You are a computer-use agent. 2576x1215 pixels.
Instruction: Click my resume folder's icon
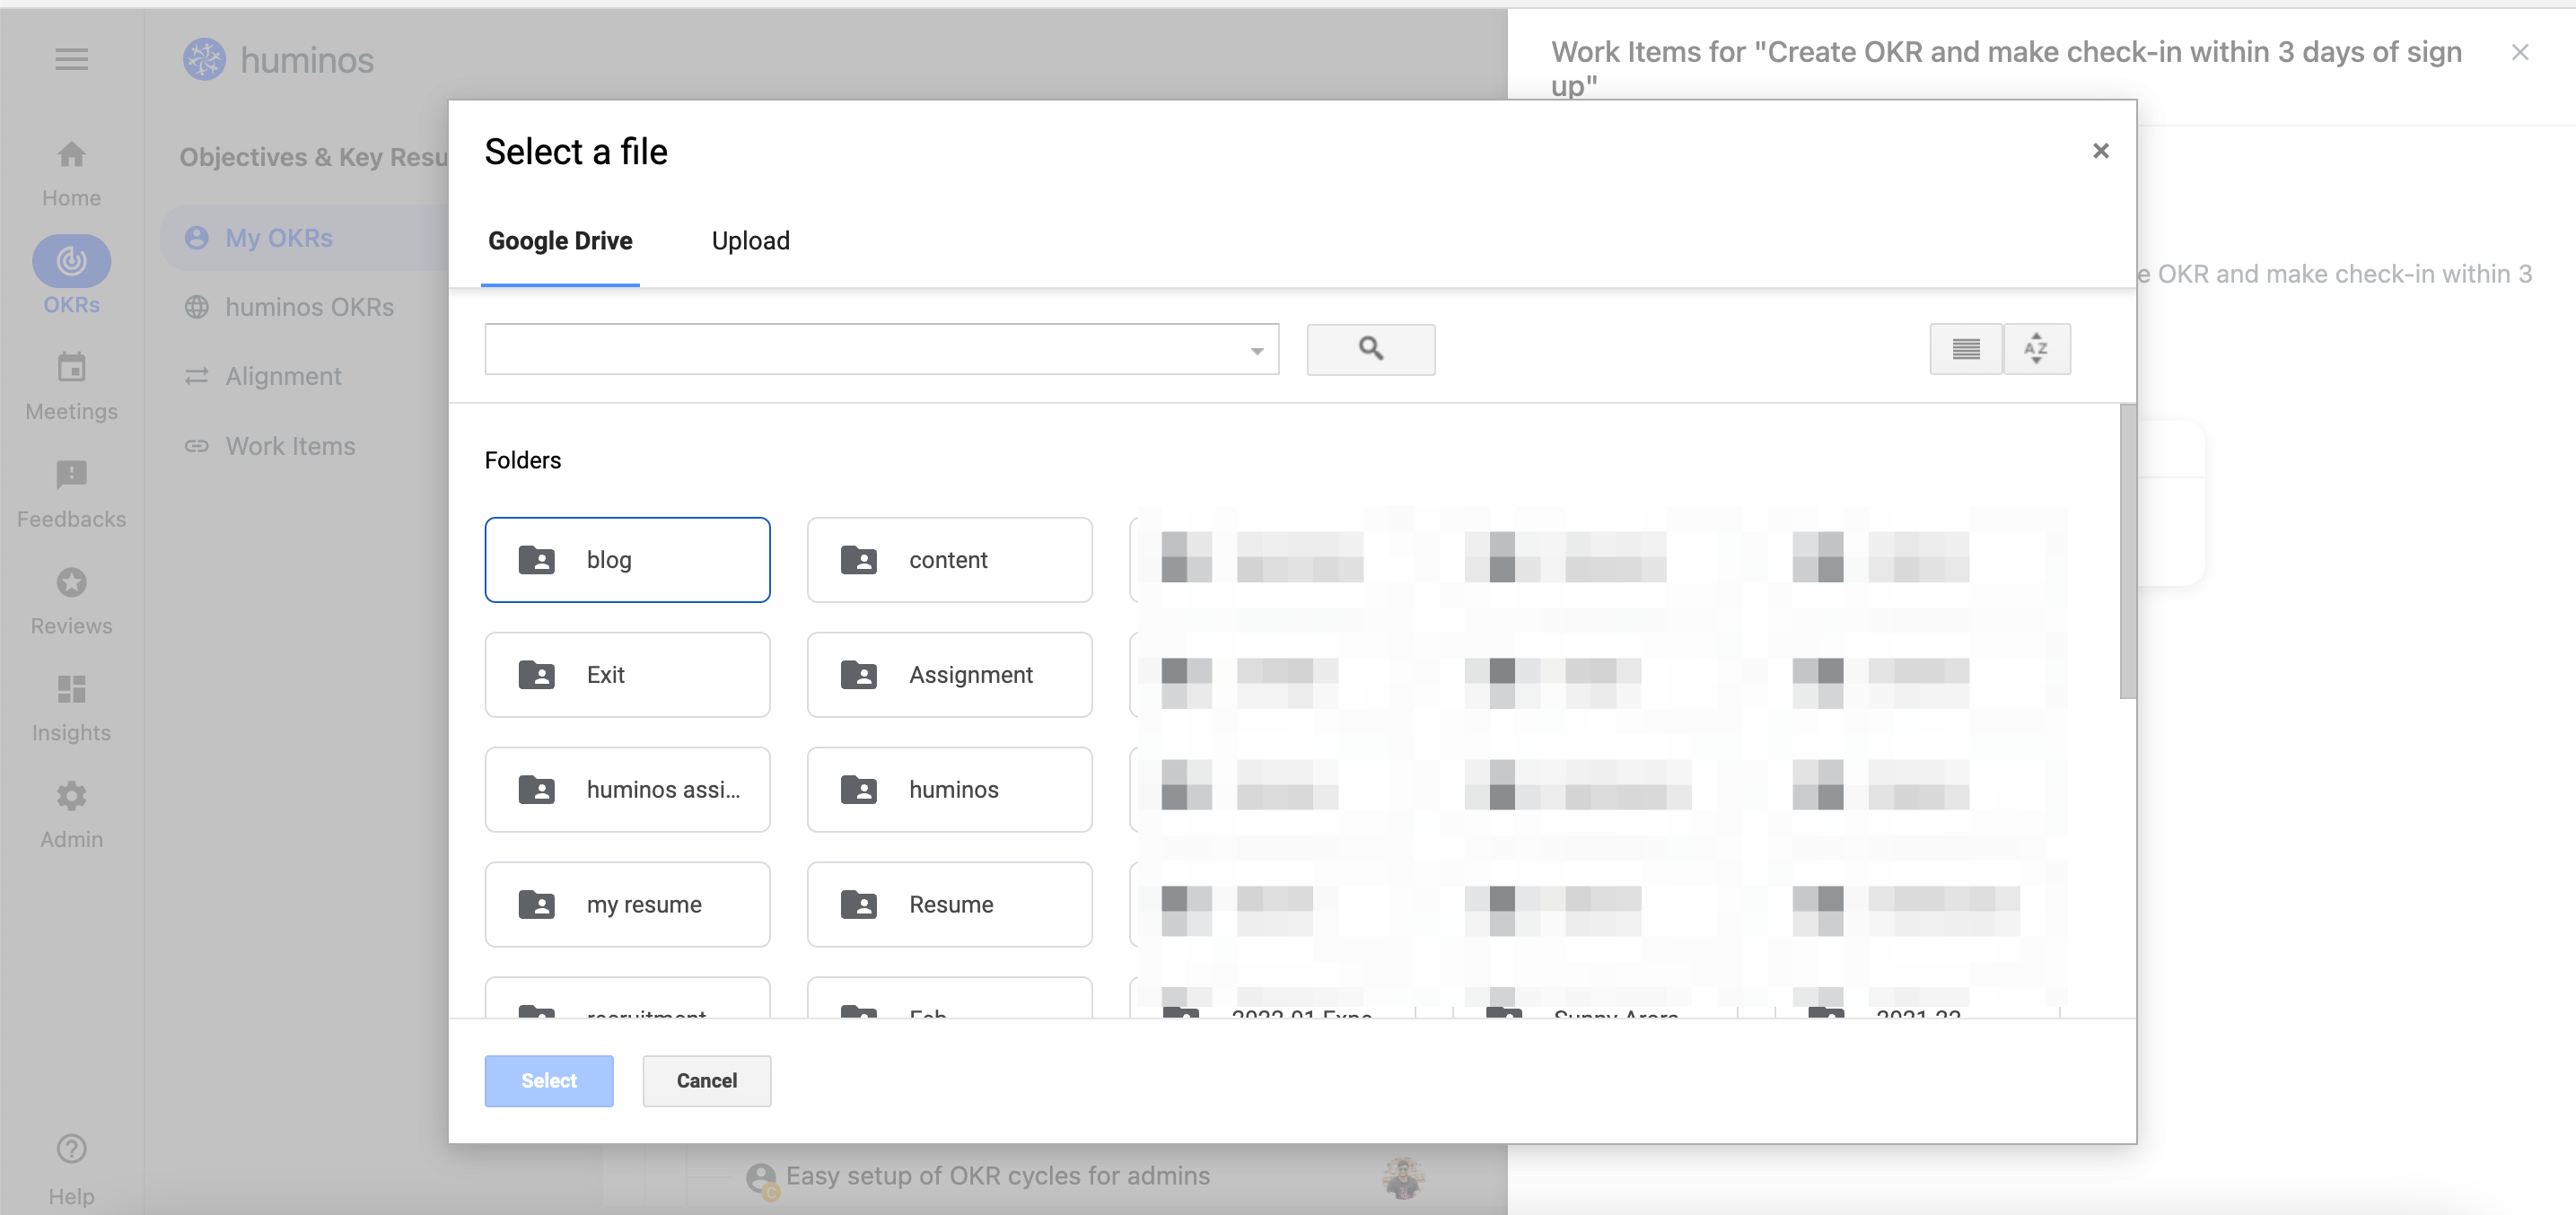536,905
